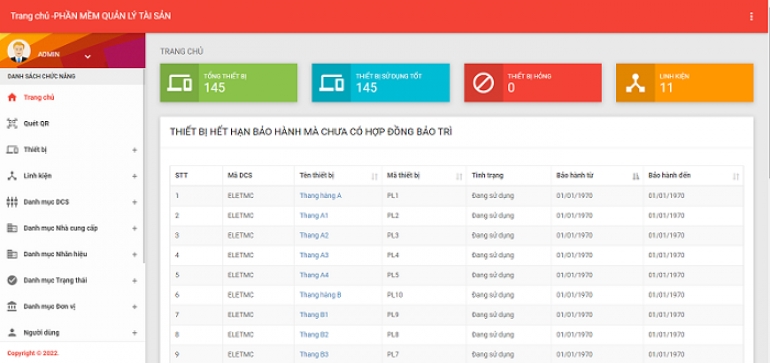This screenshot has height=363, width=770.
Task: Open Người dùng menu label
Action: pyautogui.click(x=41, y=333)
